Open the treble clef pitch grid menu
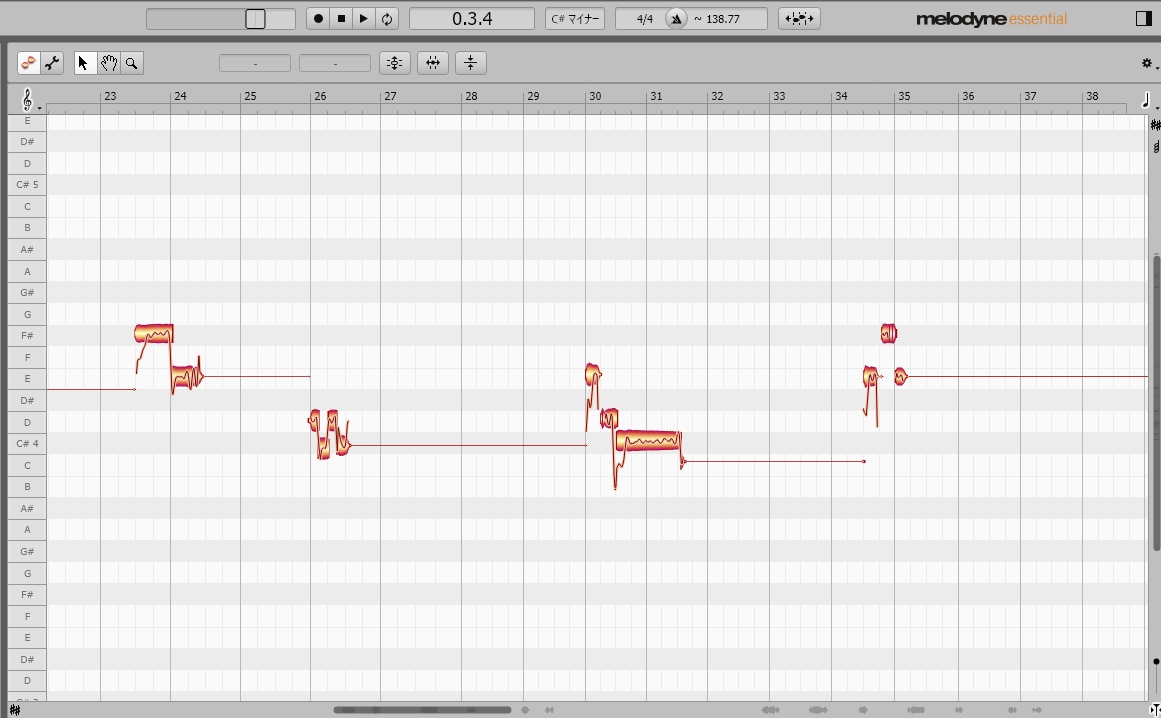Screen dimensions: 1161x718 (x=28, y=99)
